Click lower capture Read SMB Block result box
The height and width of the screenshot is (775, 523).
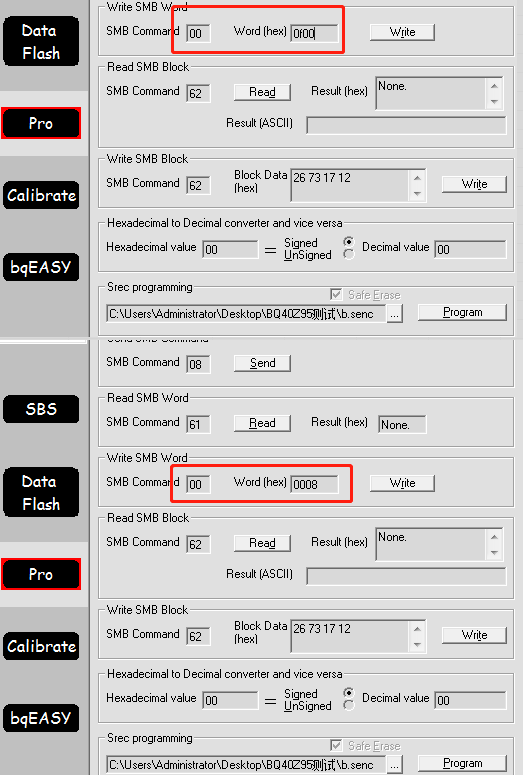[431, 544]
